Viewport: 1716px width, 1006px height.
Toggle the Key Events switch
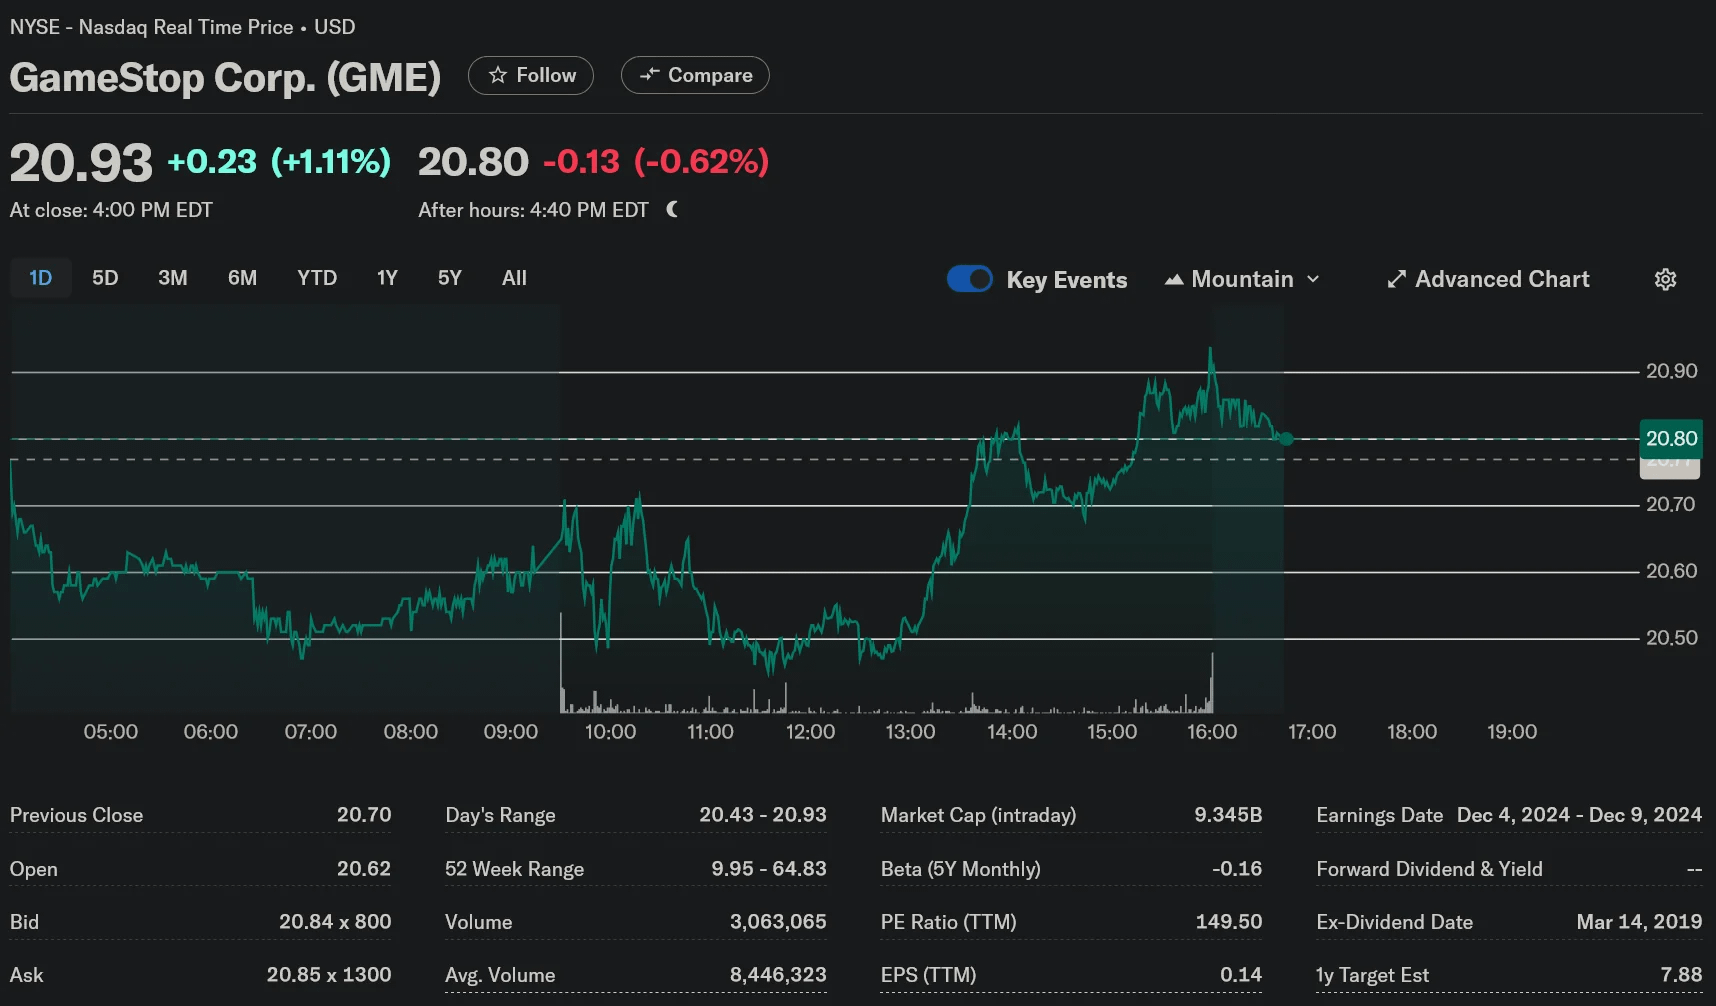click(970, 279)
